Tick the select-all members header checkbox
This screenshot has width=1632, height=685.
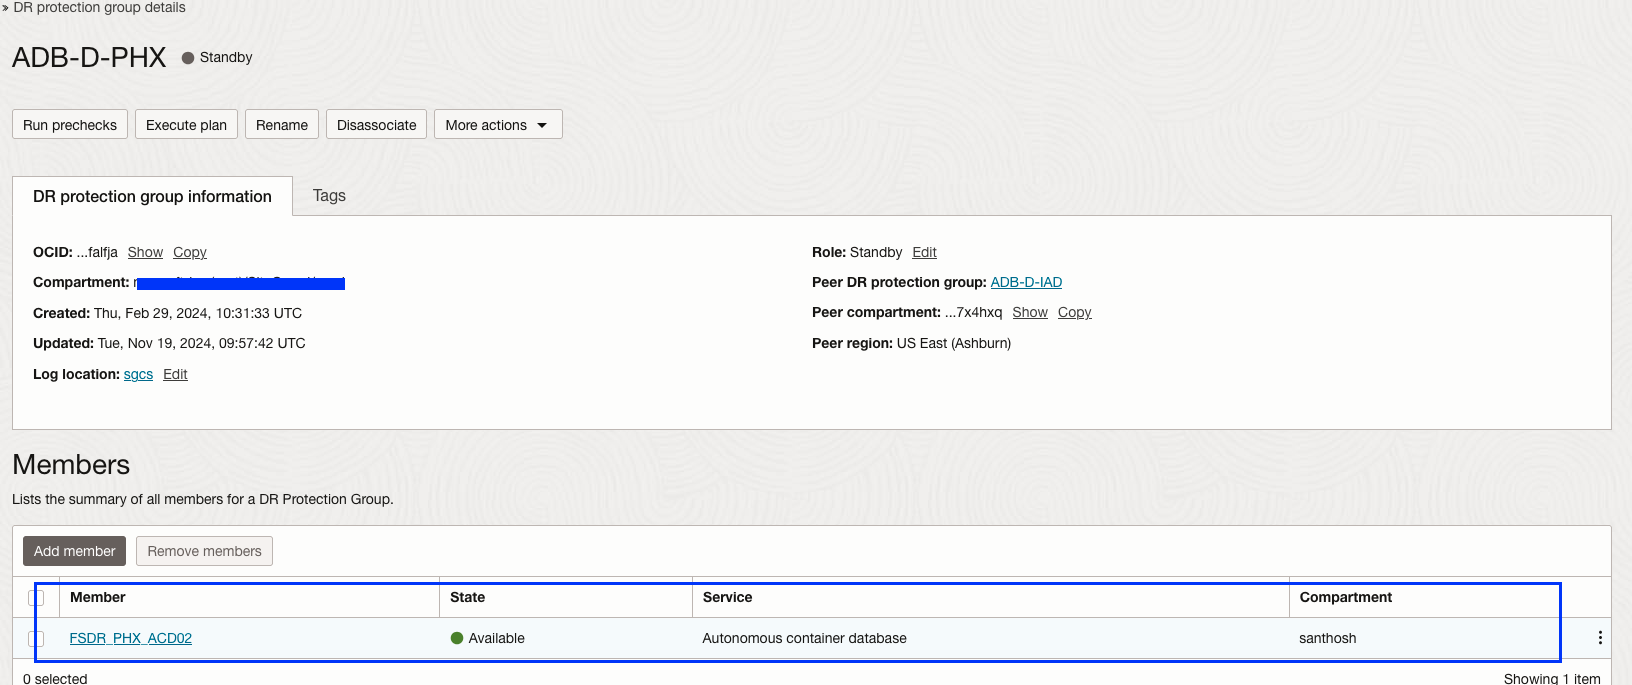pyautogui.click(x=36, y=598)
